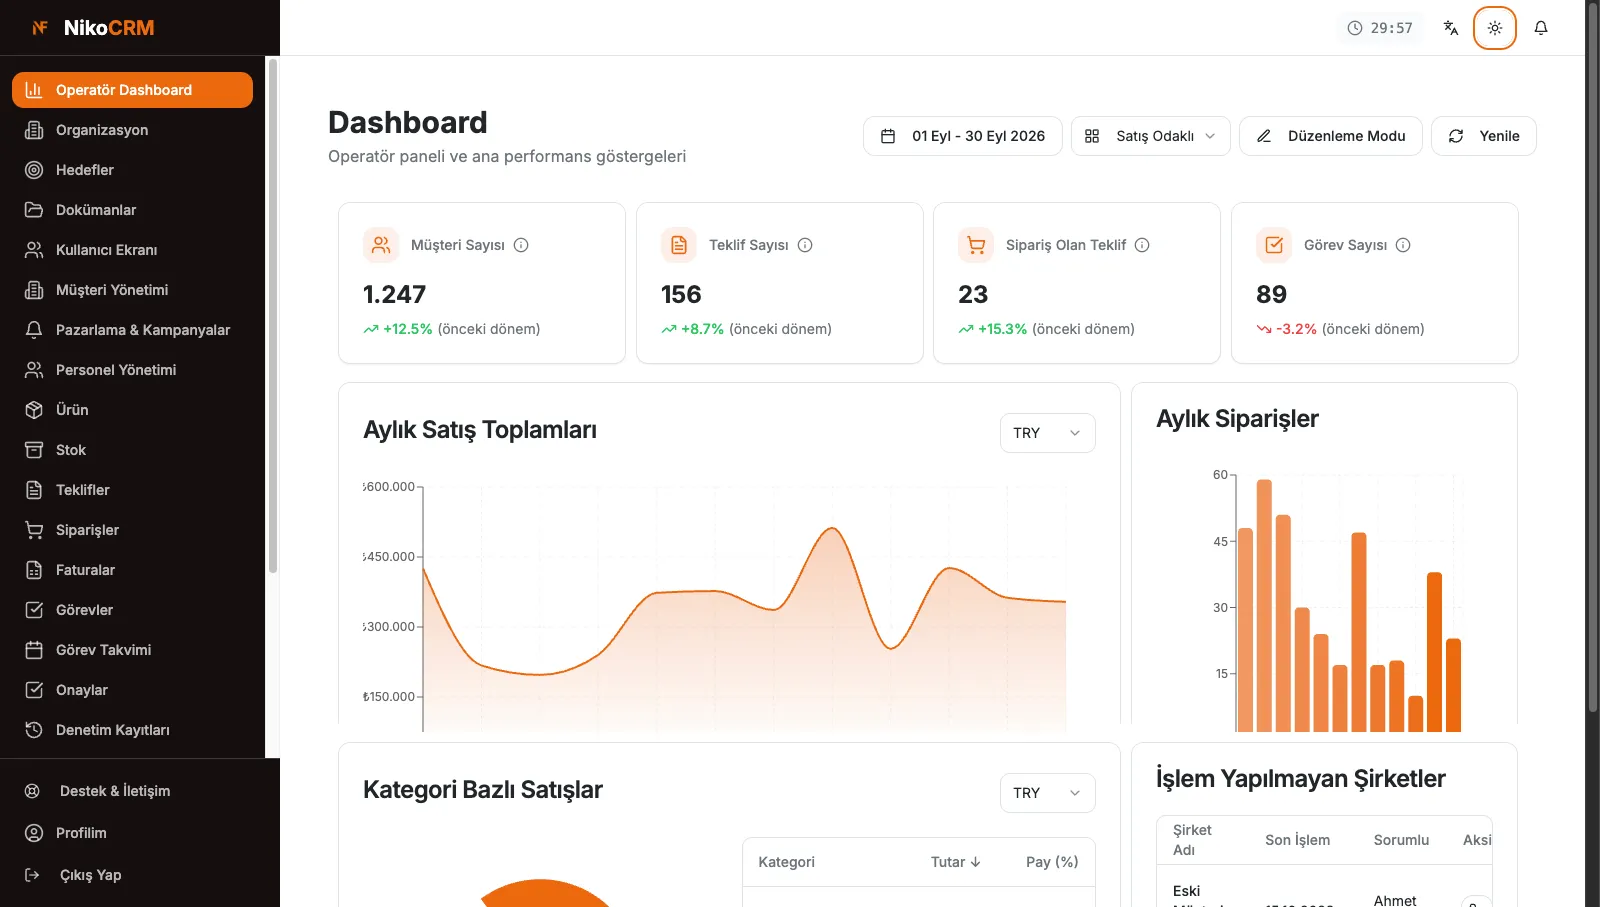
Task: Sort table by Tutar column
Action: [x=955, y=862]
